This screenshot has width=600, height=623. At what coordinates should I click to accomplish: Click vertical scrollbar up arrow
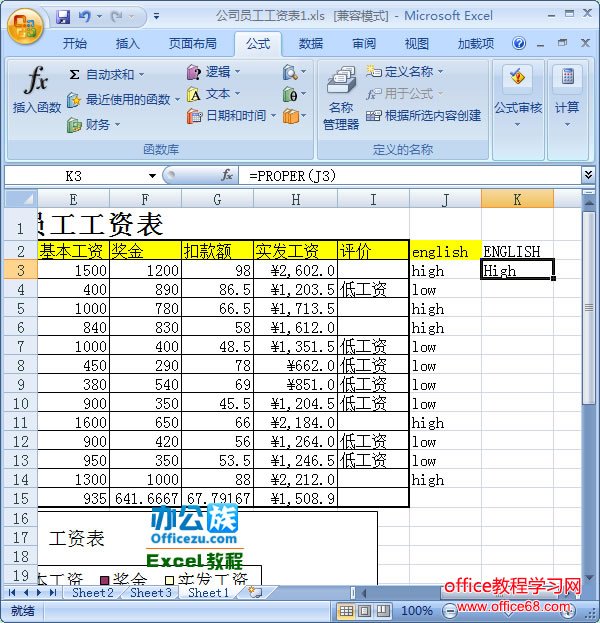click(x=588, y=201)
